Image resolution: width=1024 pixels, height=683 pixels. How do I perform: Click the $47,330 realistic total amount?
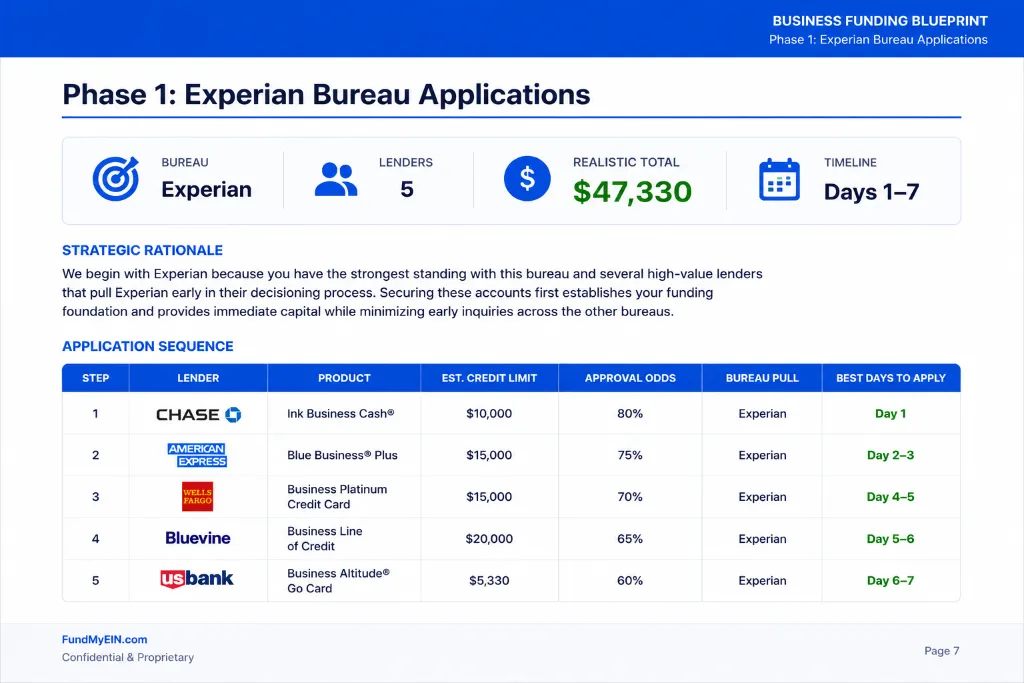pos(632,191)
